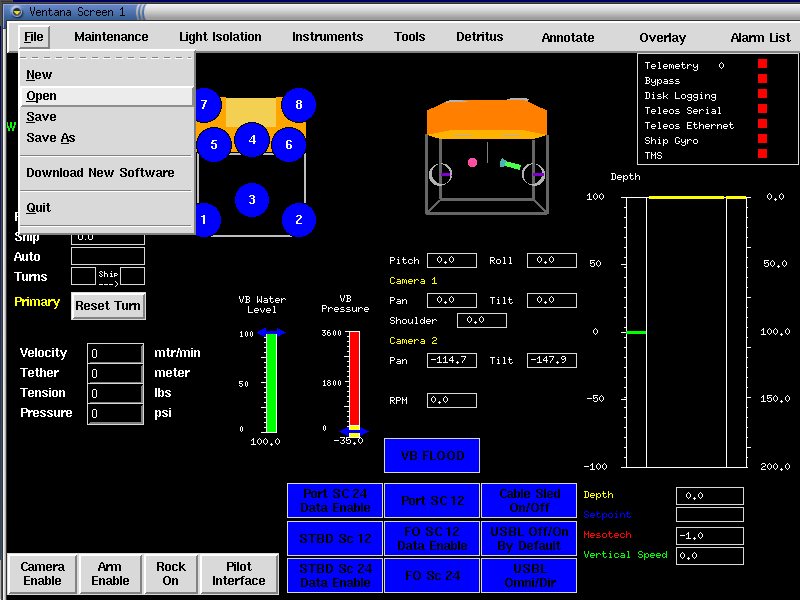
Task: Choose Open from the File menu
Action: coord(106,96)
